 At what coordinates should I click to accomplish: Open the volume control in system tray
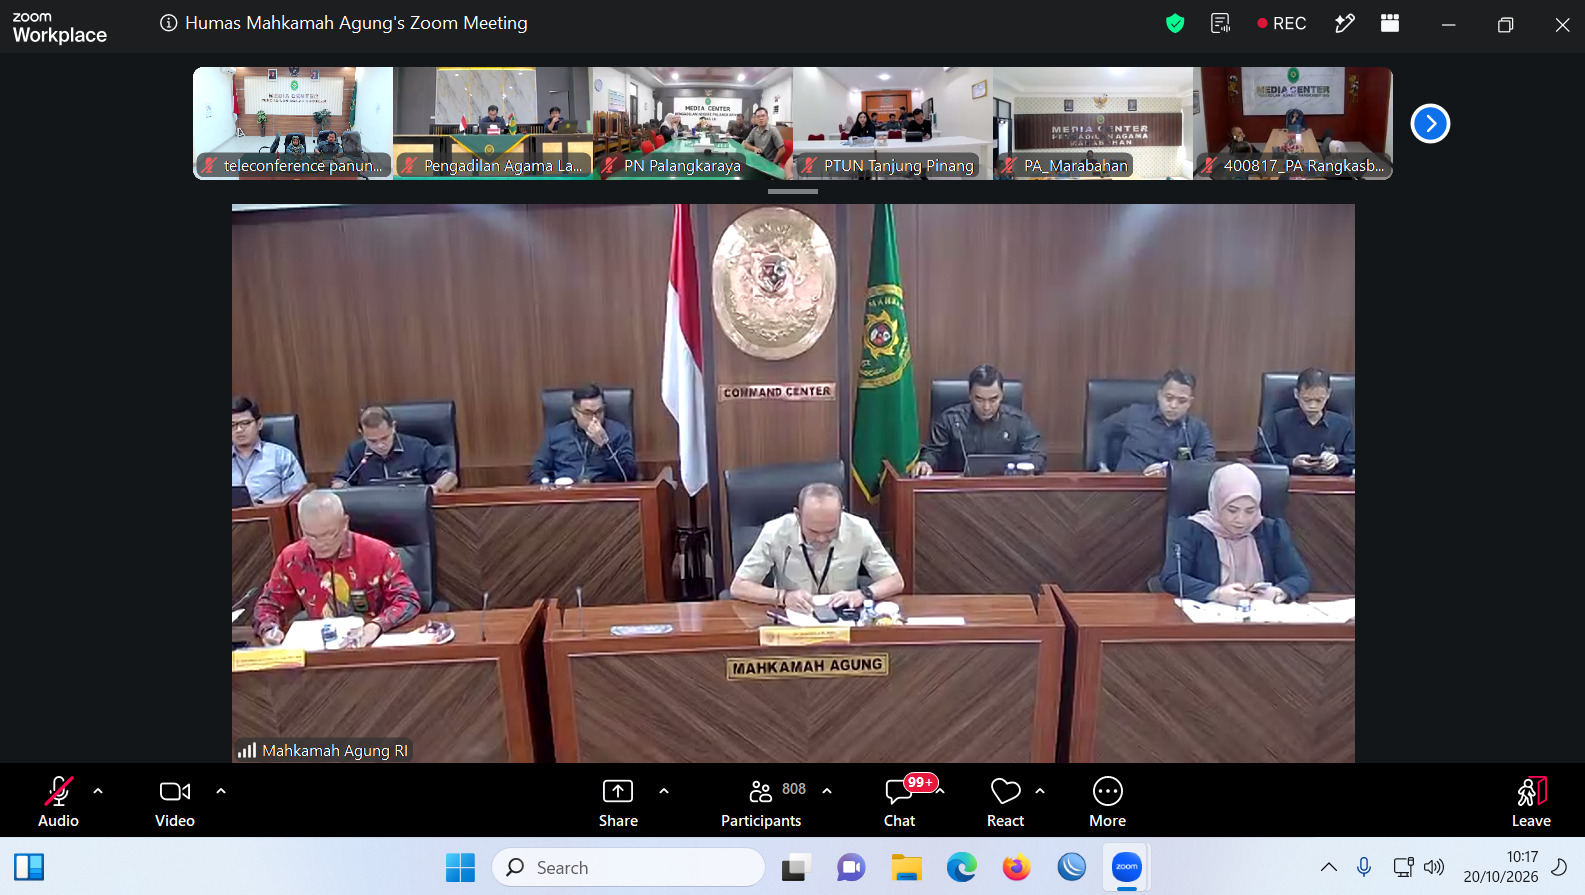point(1435,867)
